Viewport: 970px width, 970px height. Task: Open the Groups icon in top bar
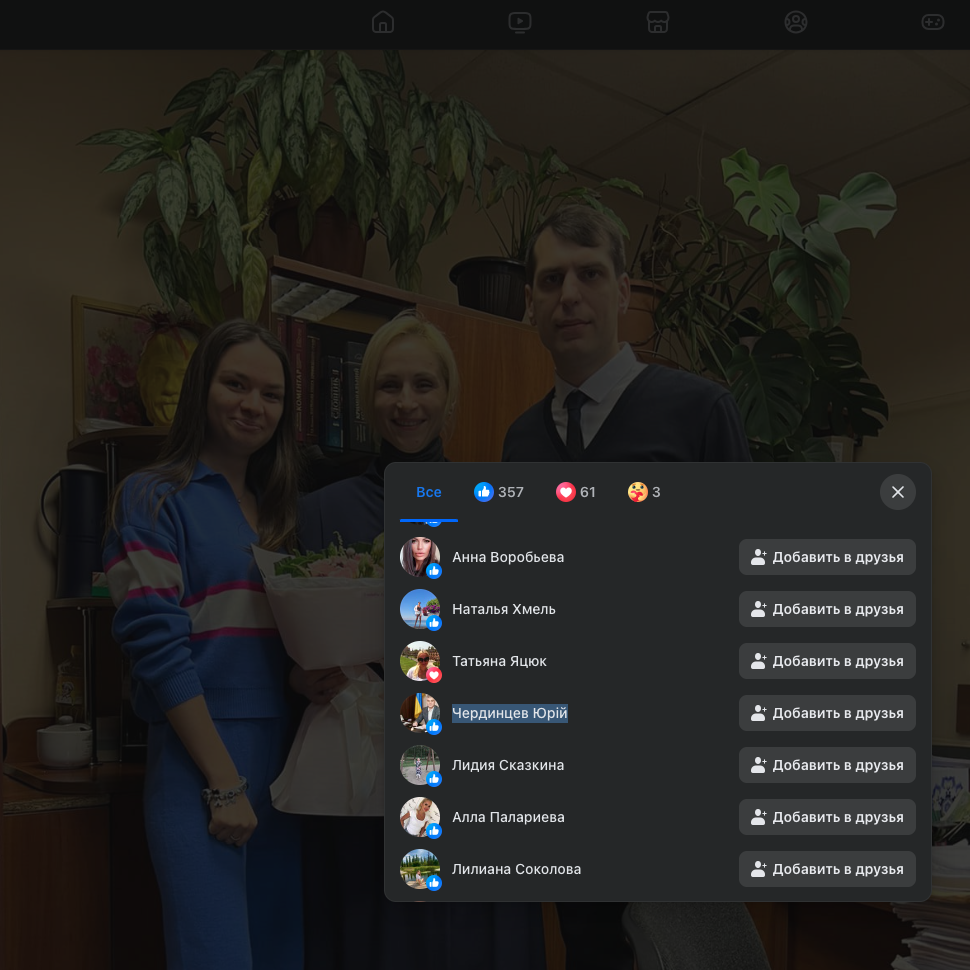point(796,22)
